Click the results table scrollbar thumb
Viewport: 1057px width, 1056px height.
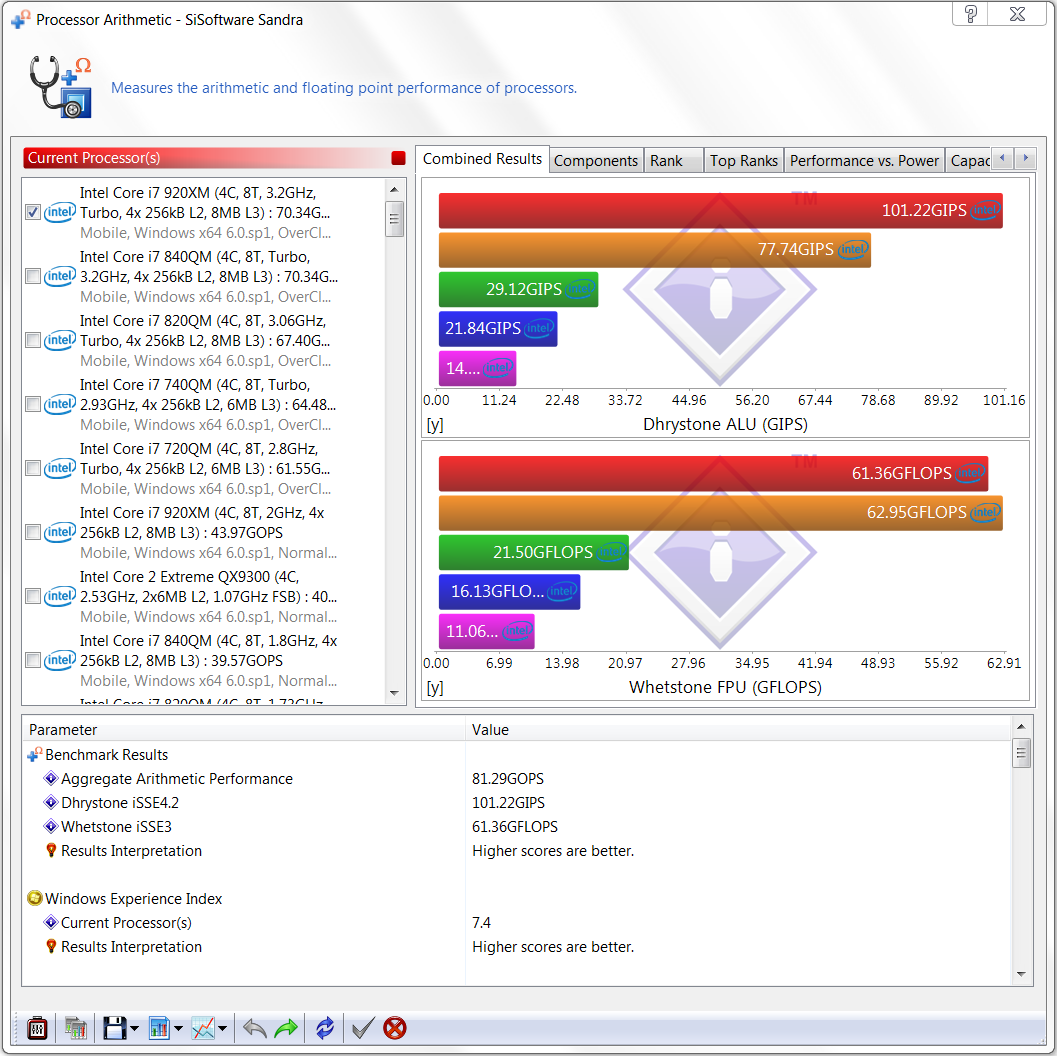point(1021,753)
